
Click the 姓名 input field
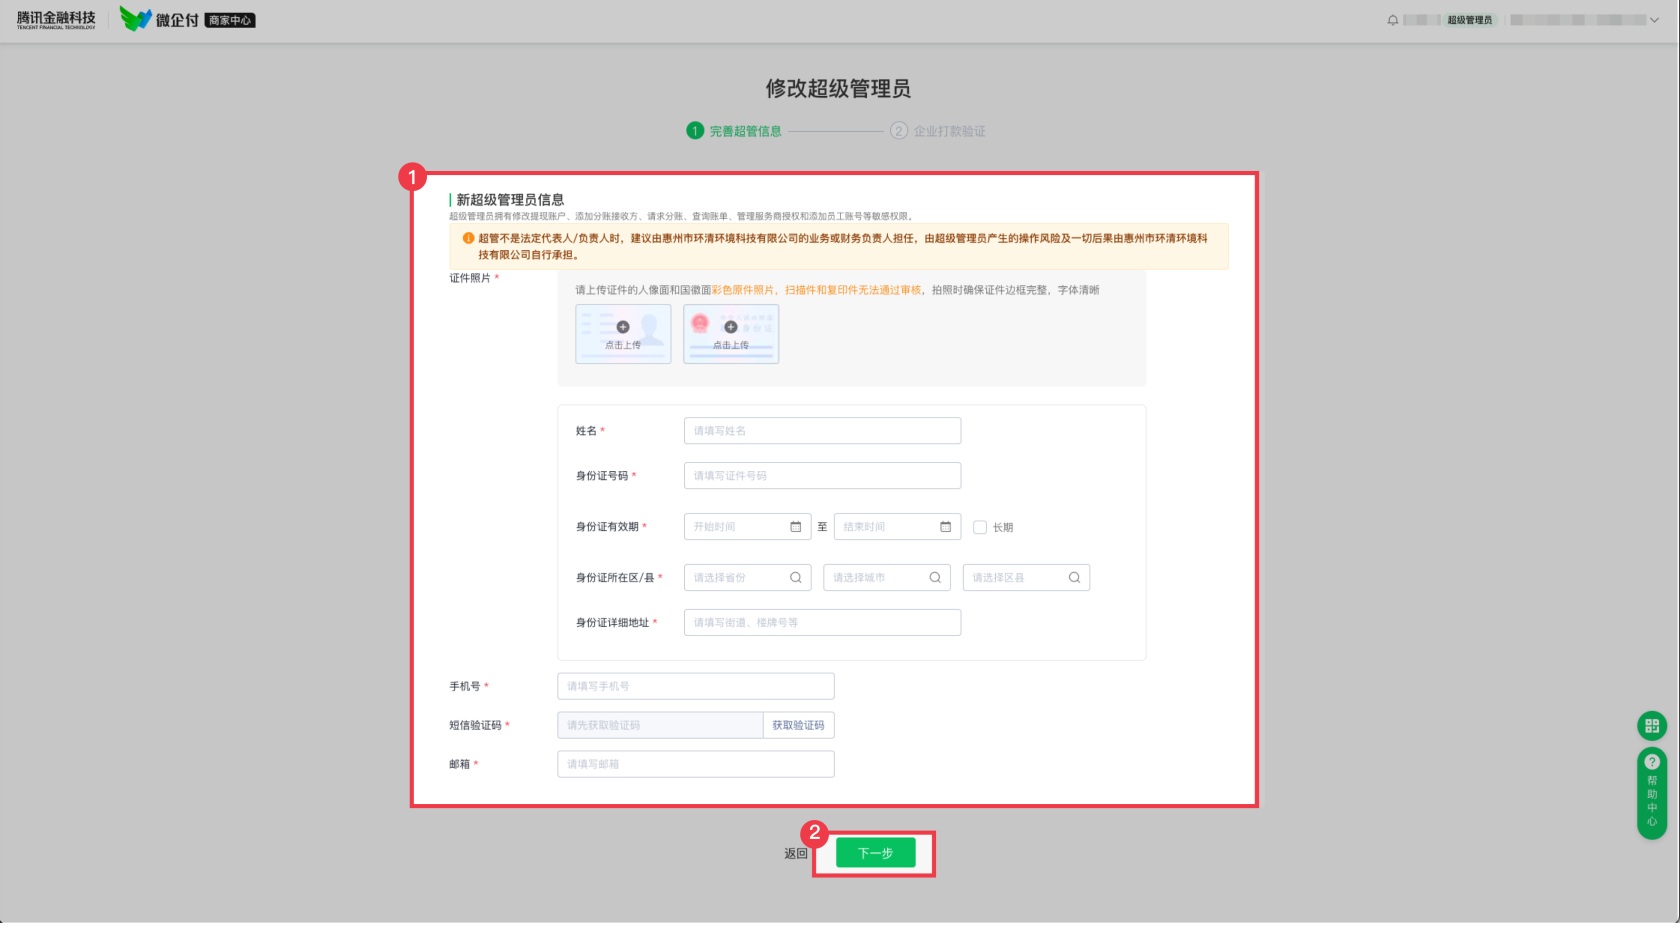(x=822, y=431)
